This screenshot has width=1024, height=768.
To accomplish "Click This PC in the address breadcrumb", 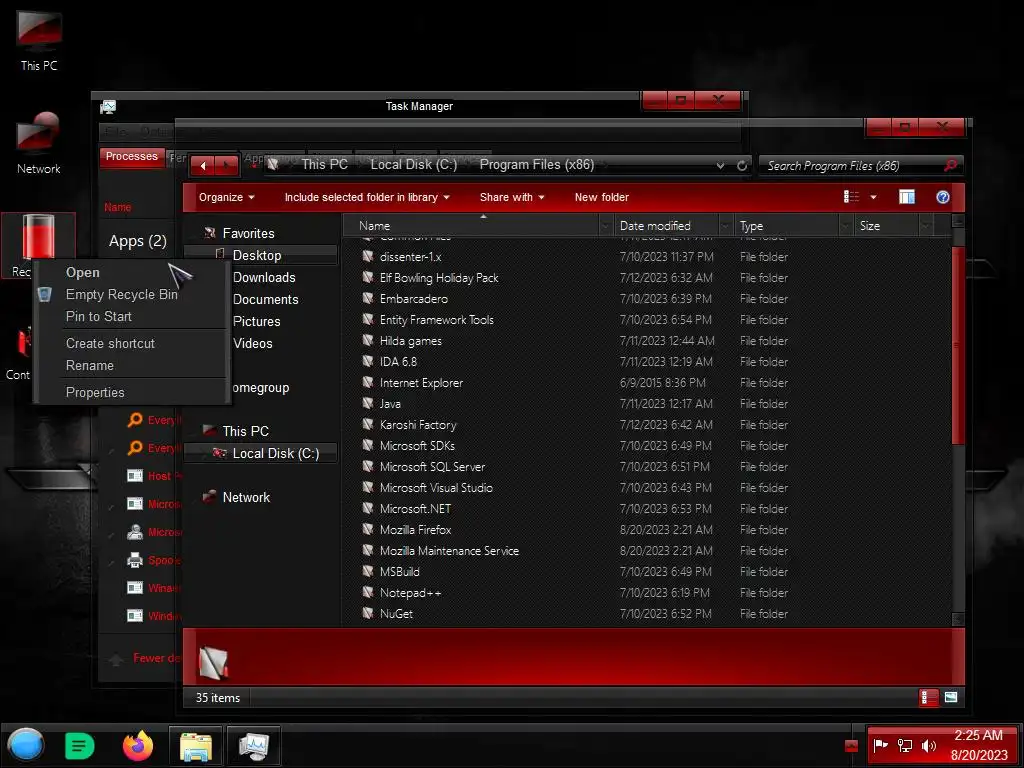I will pyautogui.click(x=324, y=165).
